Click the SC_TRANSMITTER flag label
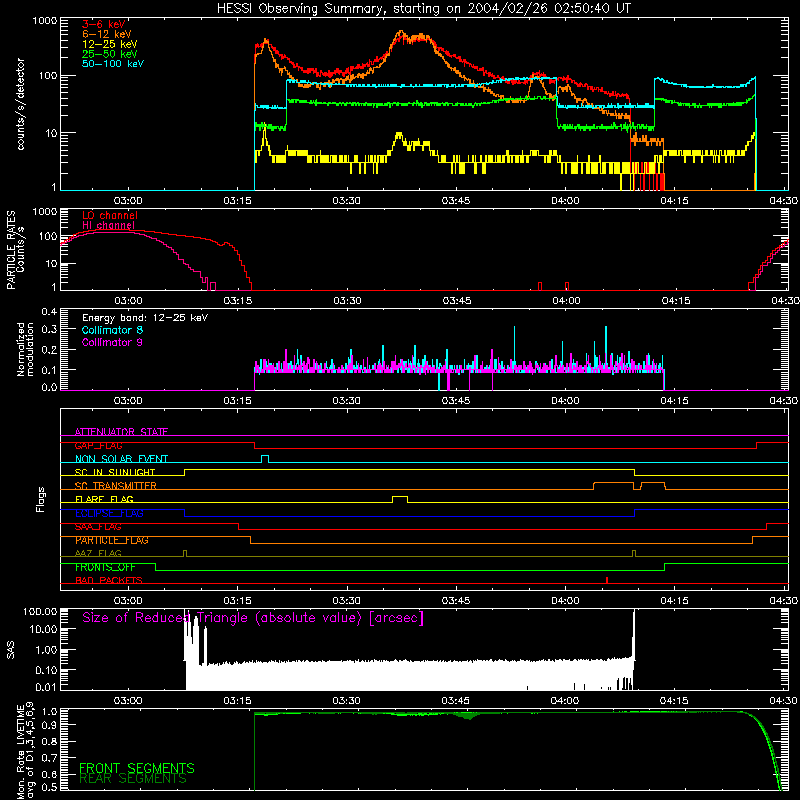 point(116,486)
